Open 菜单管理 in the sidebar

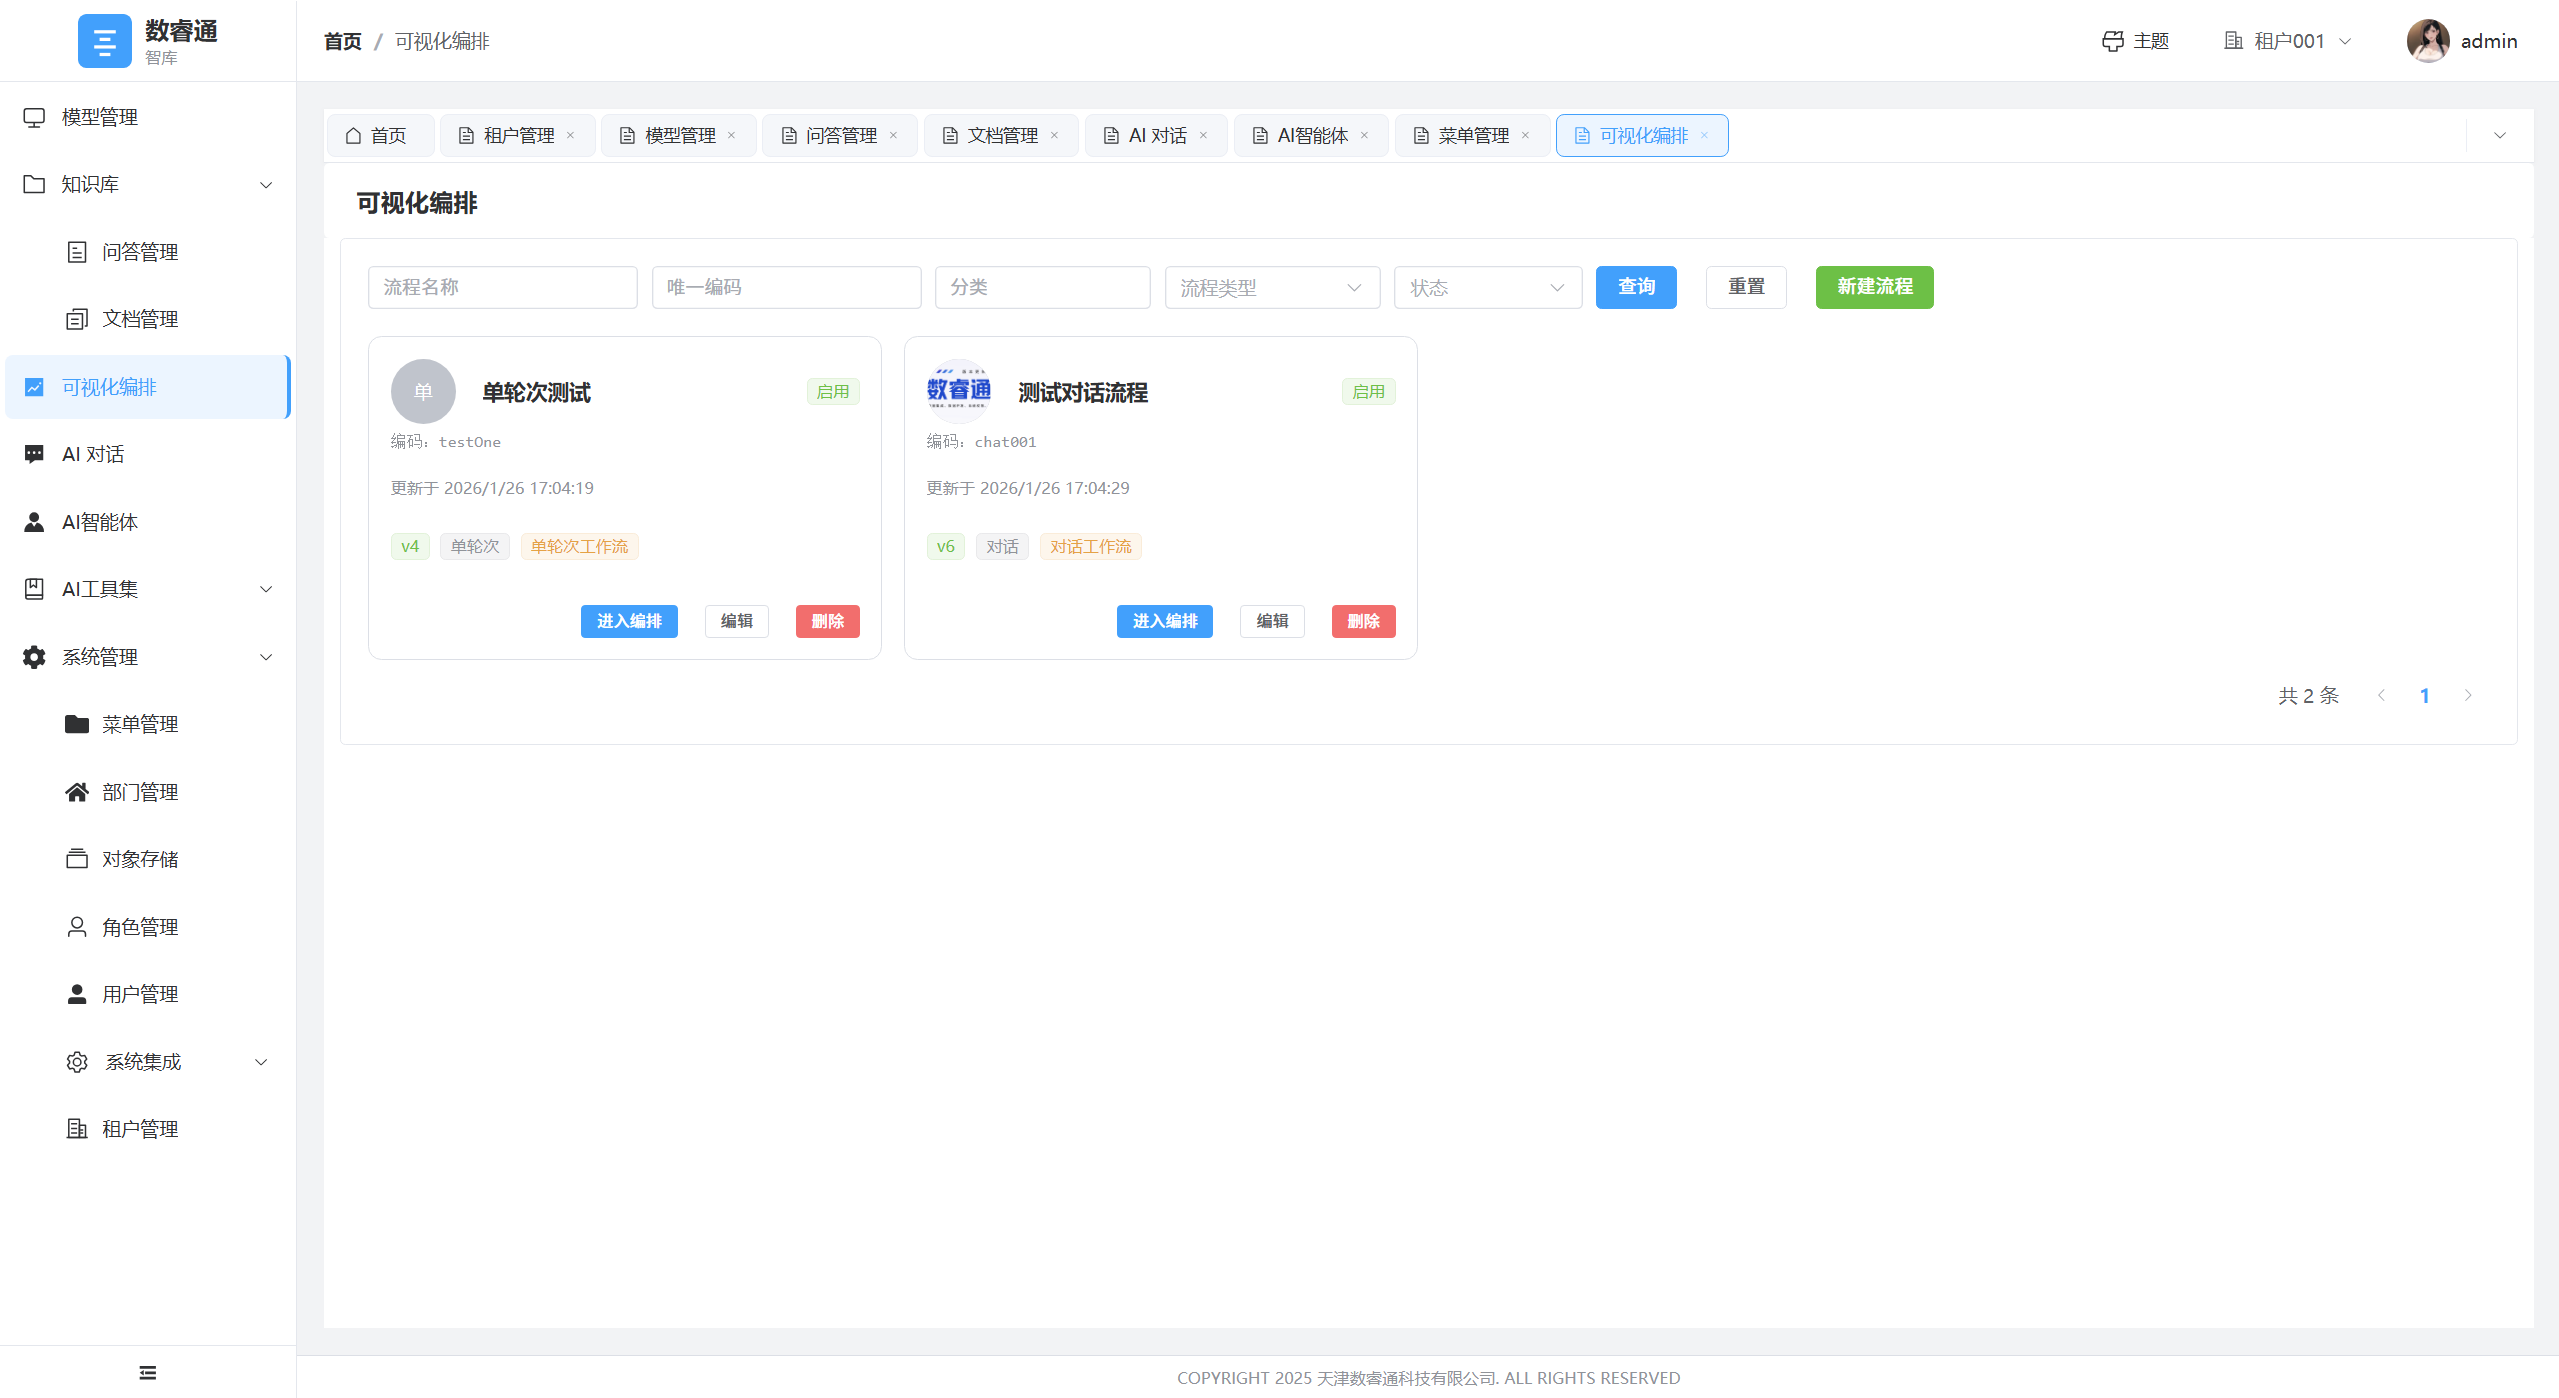[x=140, y=724]
